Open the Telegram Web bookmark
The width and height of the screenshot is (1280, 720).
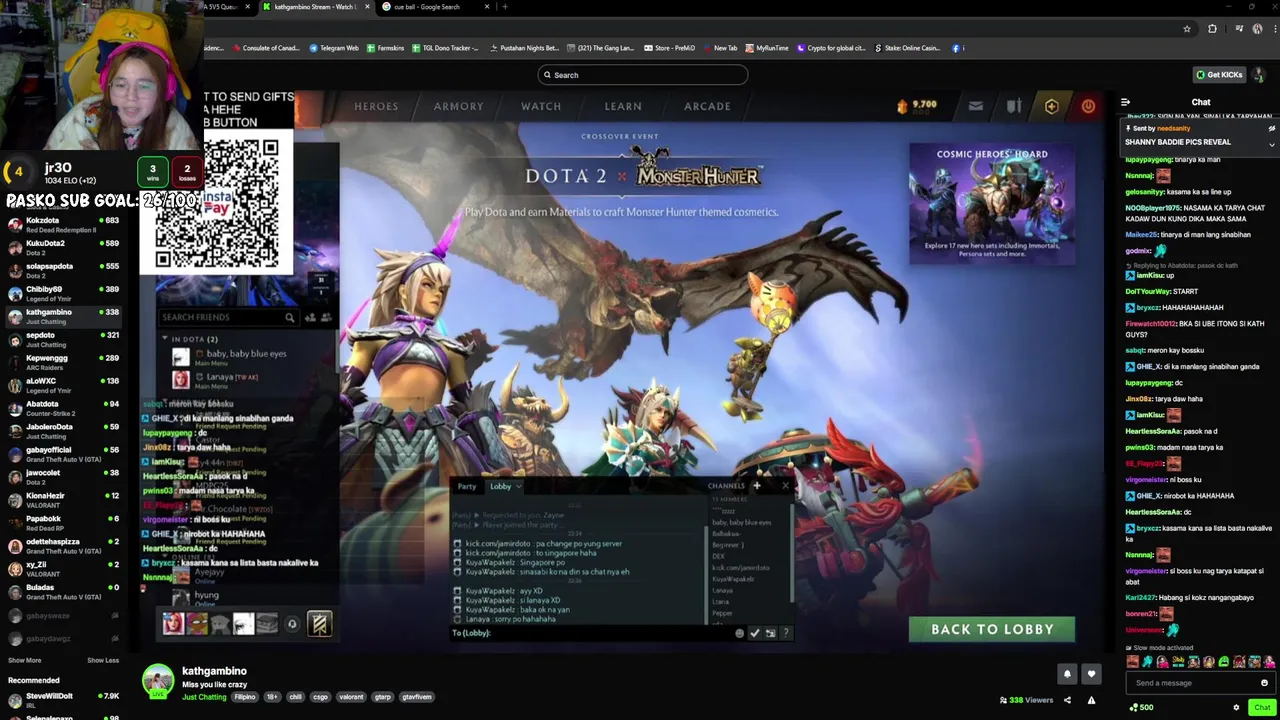pos(334,48)
